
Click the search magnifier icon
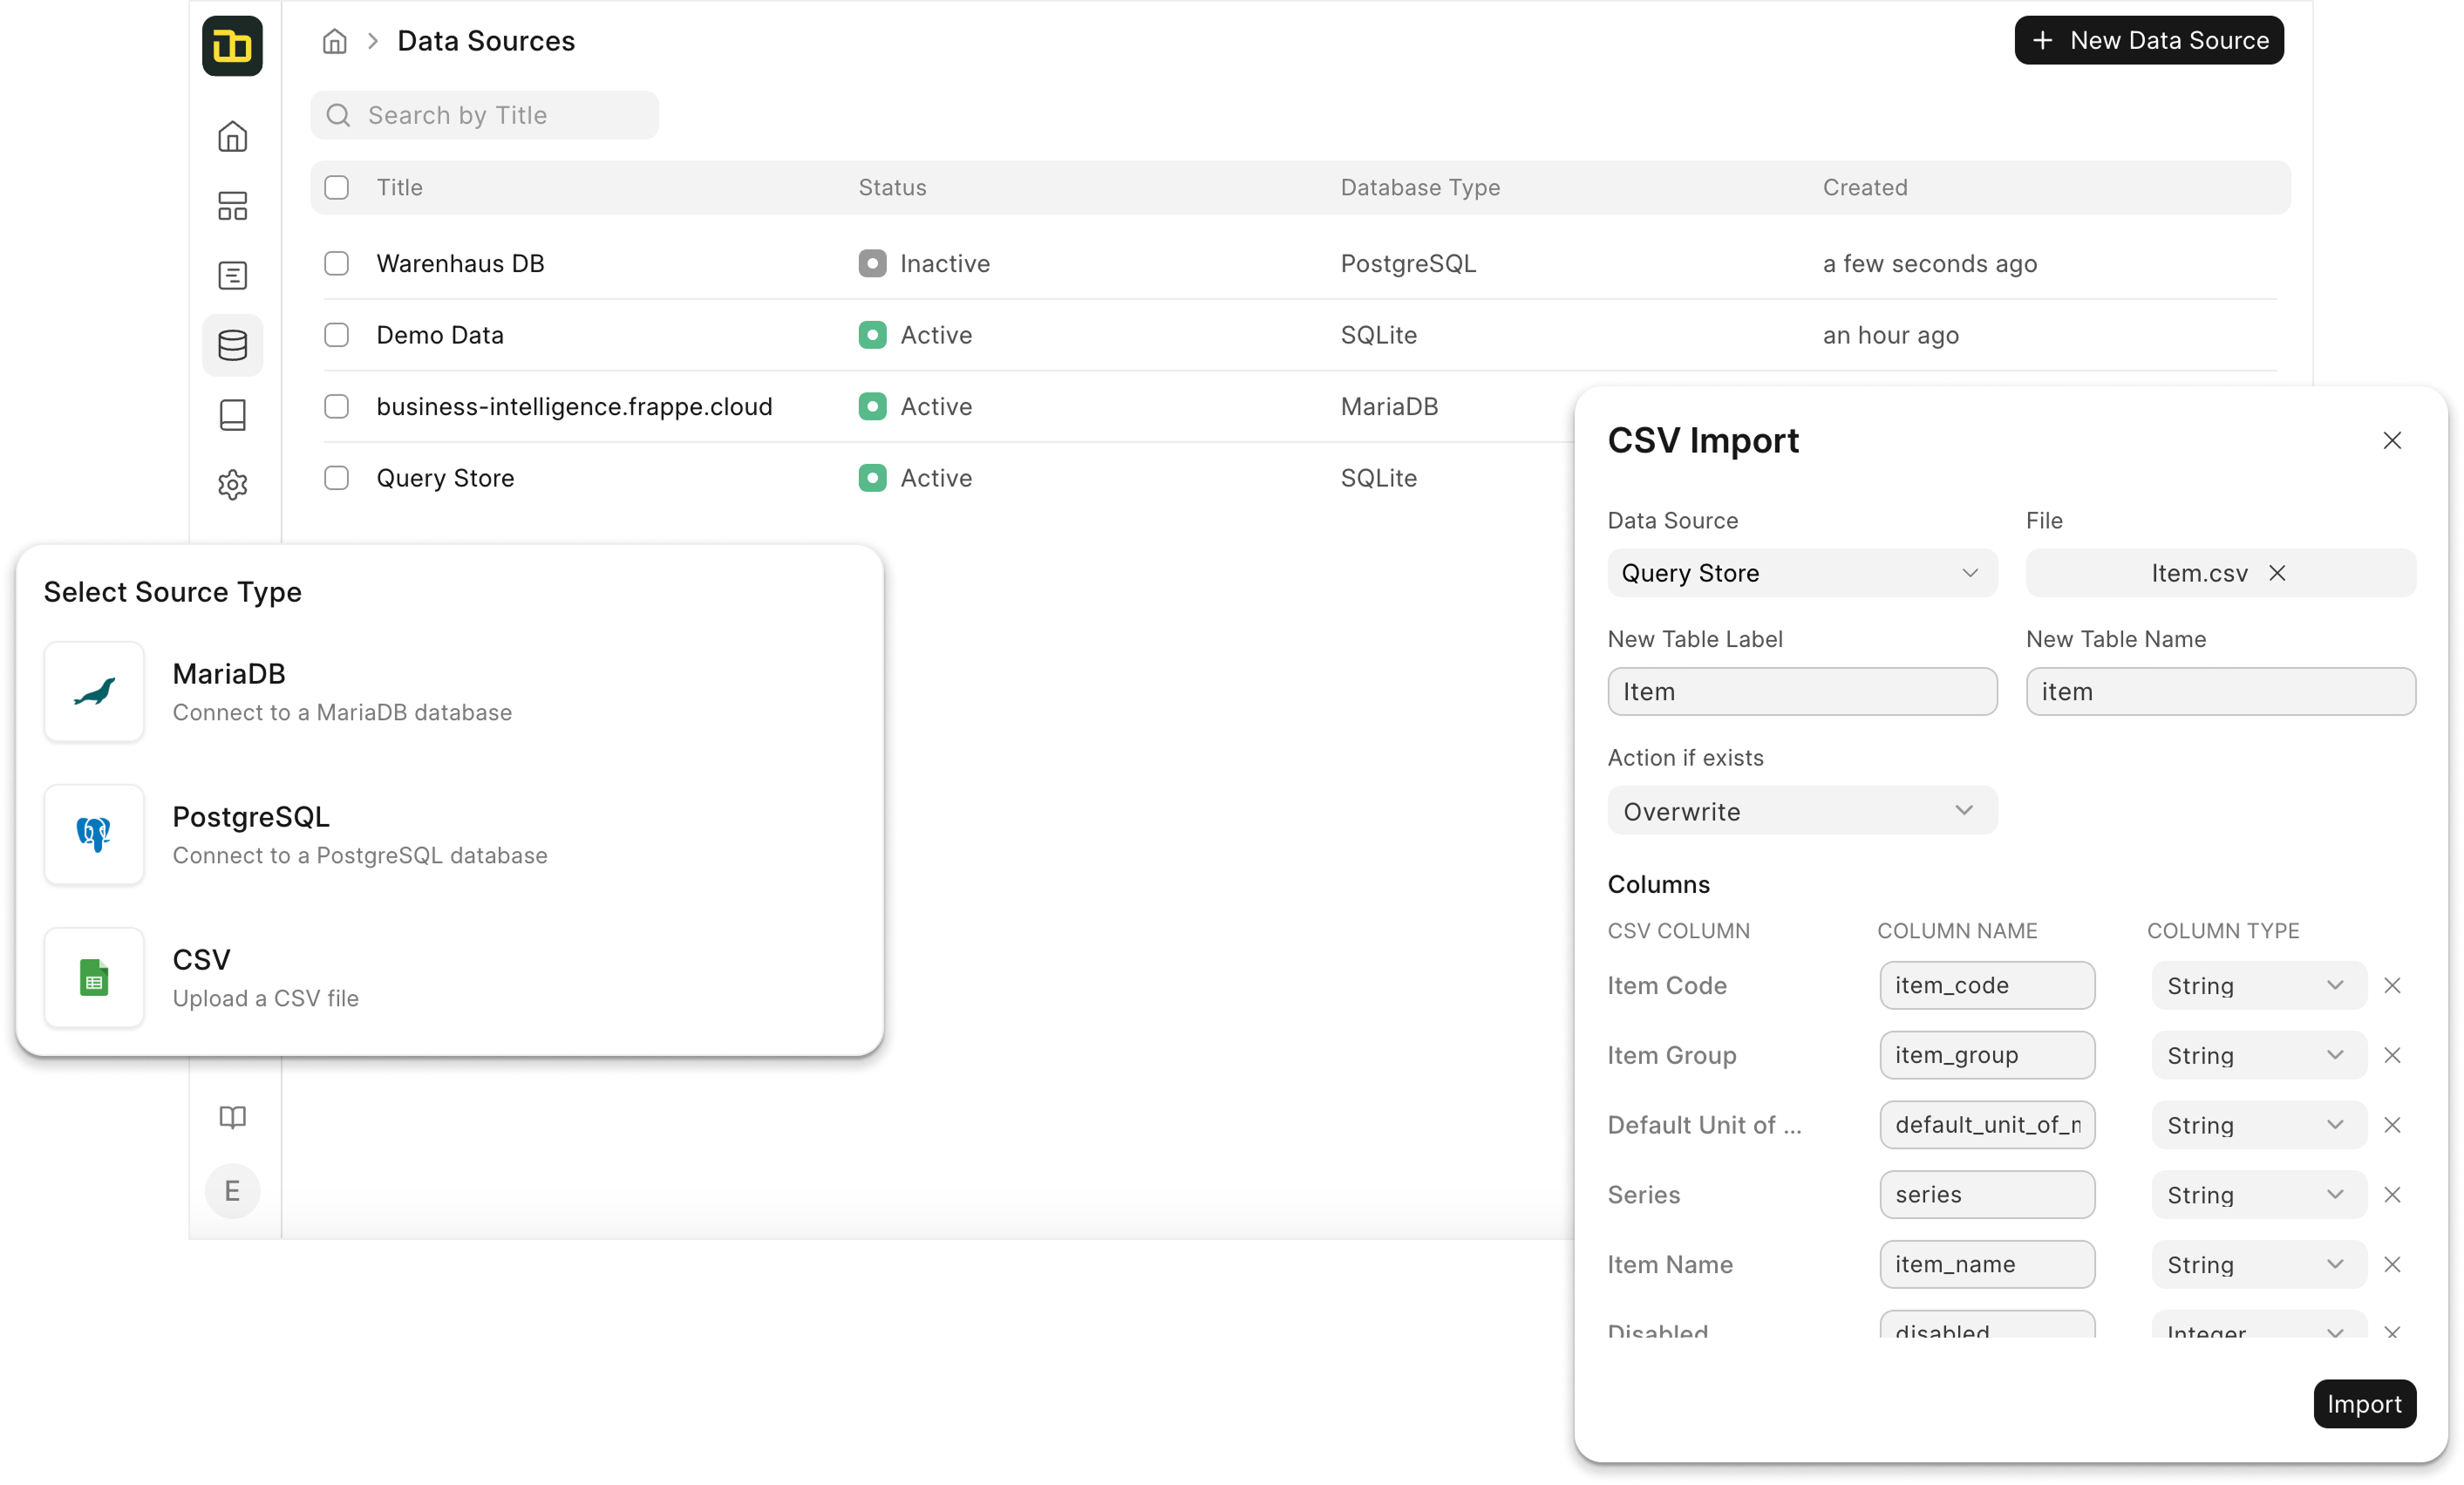[x=338, y=115]
